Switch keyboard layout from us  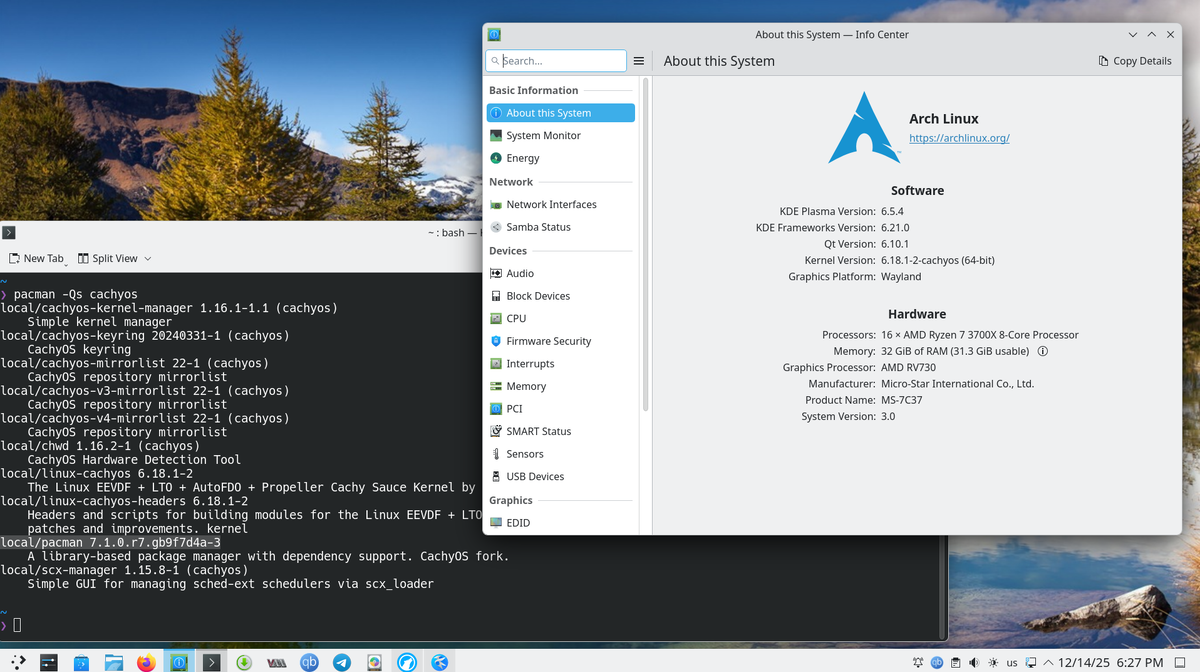click(x=1010, y=661)
